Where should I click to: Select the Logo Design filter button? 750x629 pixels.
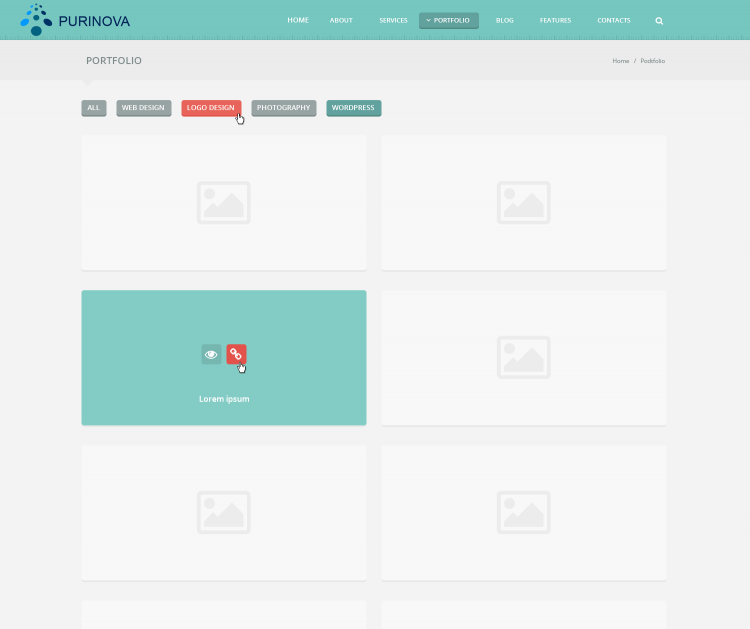210,108
